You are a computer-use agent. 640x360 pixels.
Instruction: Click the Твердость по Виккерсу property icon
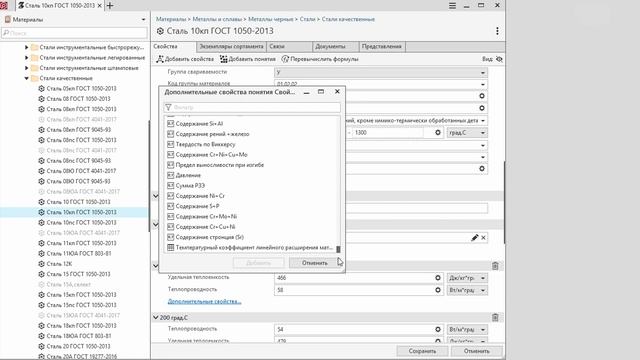tap(171, 144)
